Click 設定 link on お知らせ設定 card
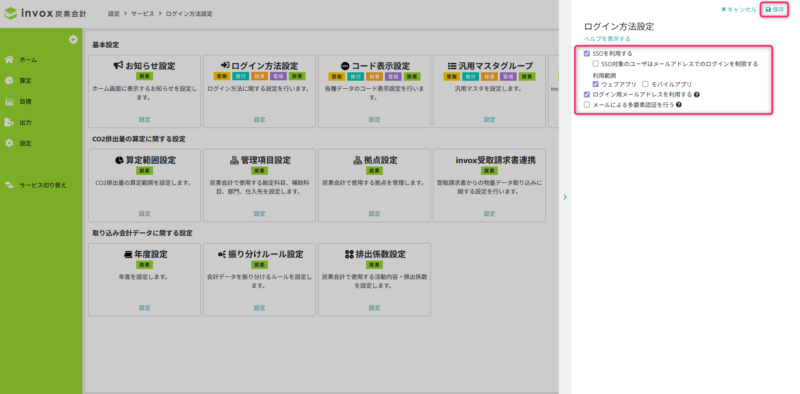Image resolution: width=800 pixels, height=394 pixels. point(144,119)
